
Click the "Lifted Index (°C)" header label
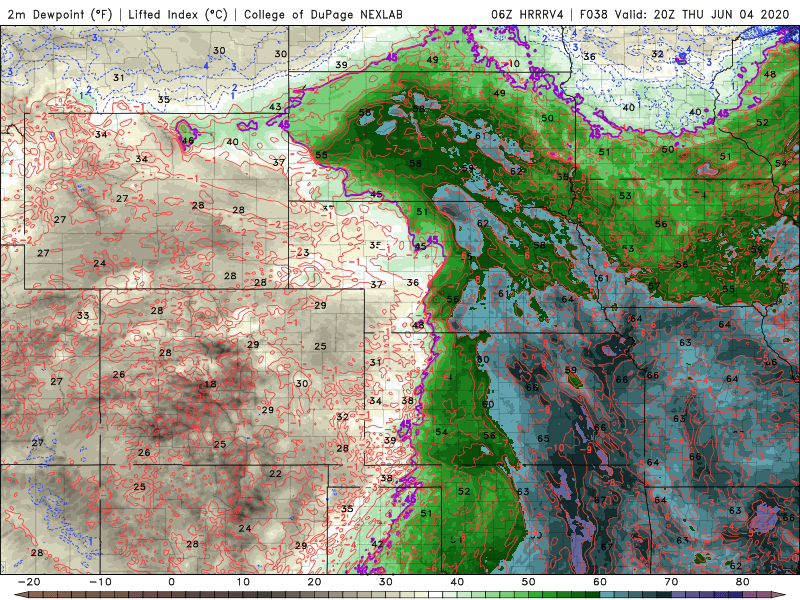point(178,14)
